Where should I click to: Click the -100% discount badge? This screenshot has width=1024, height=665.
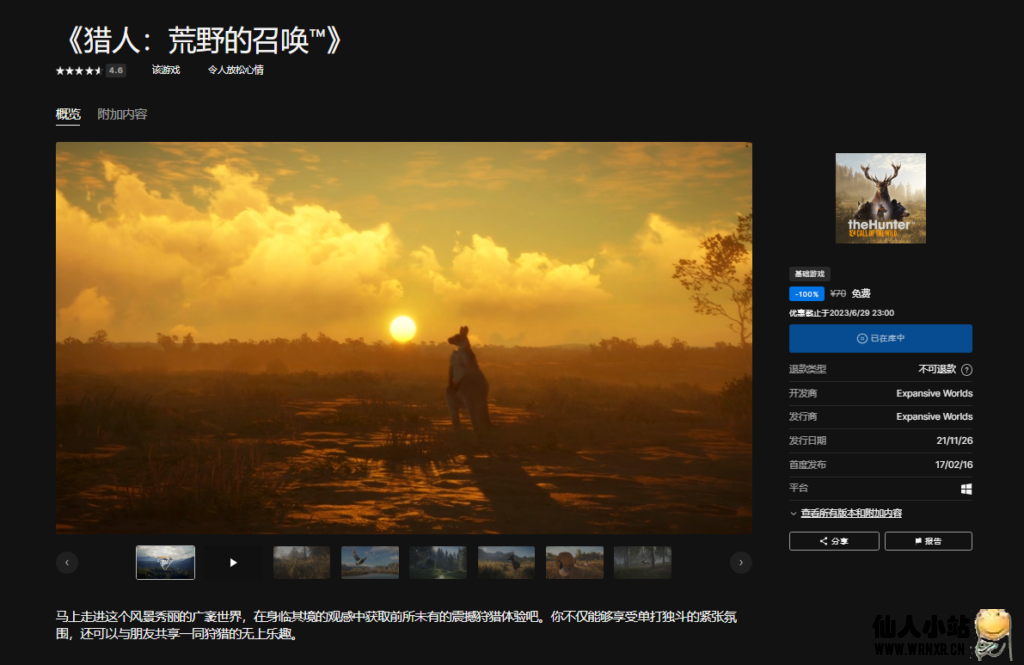[x=806, y=294]
